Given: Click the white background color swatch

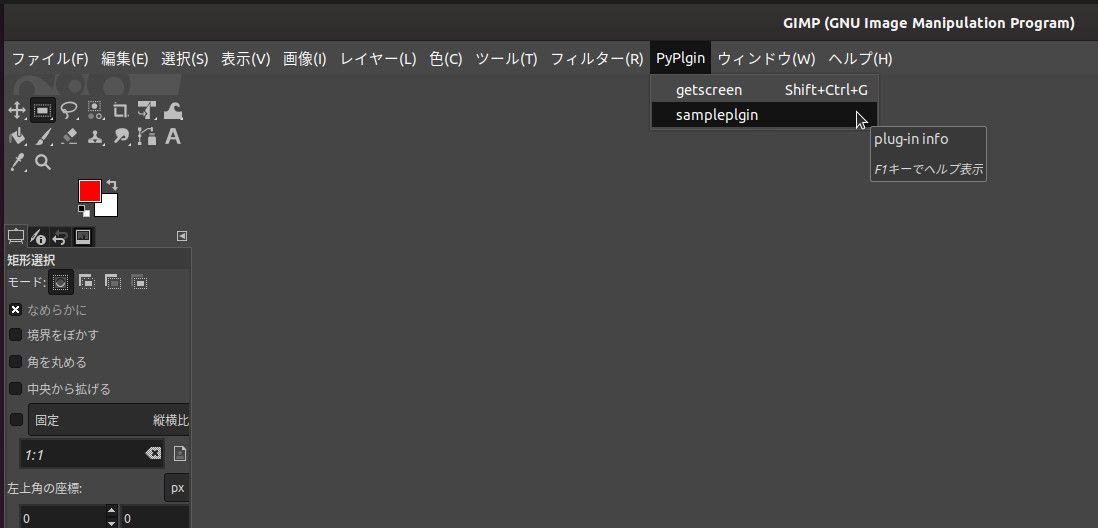Looking at the screenshot, I should pos(109,207).
